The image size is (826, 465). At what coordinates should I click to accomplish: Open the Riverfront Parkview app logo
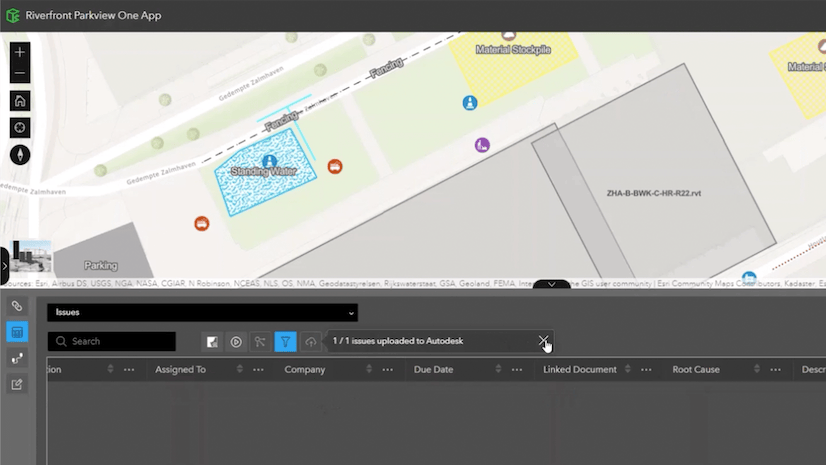[x=13, y=15]
